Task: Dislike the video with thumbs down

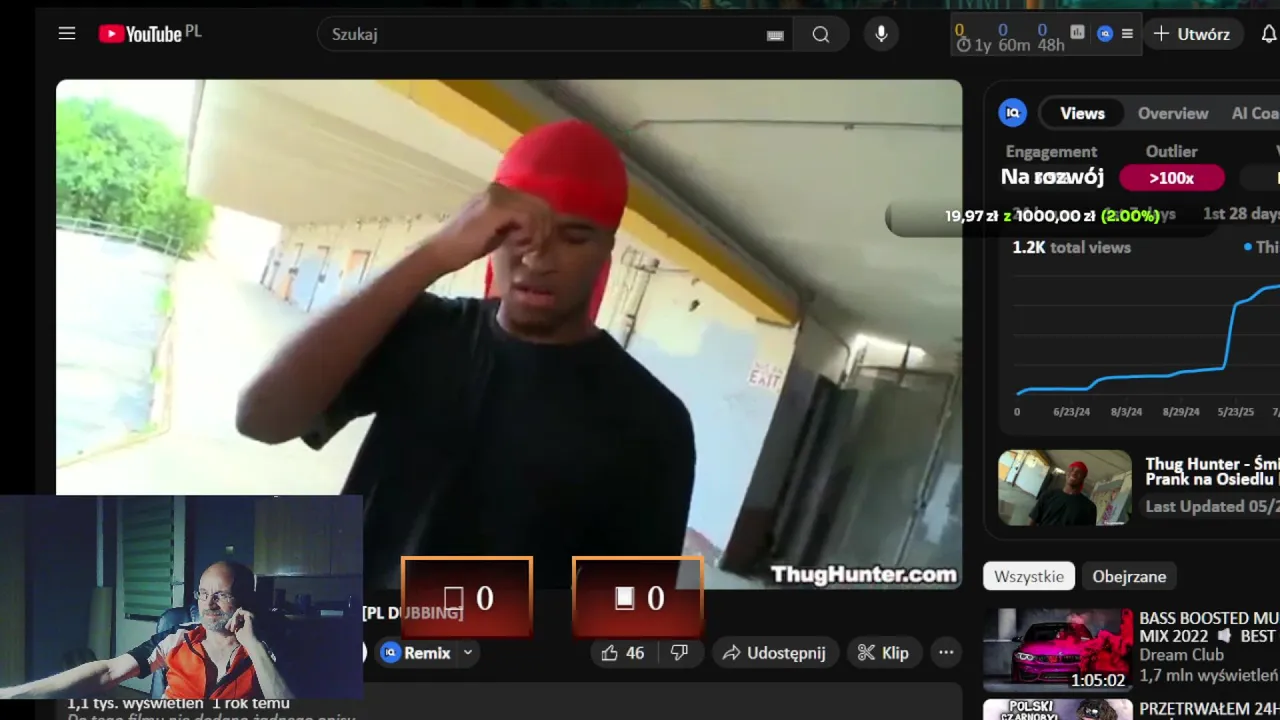Action: pos(679,653)
